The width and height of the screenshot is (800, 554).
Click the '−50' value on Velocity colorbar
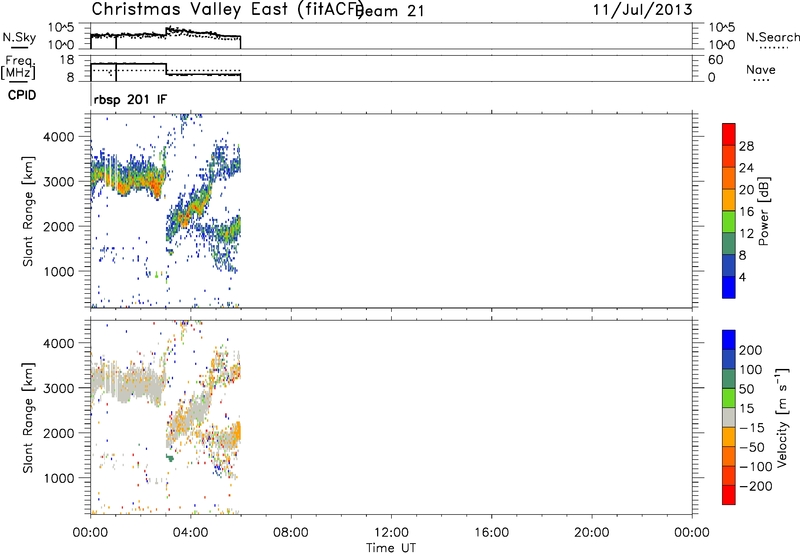click(752, 447)
